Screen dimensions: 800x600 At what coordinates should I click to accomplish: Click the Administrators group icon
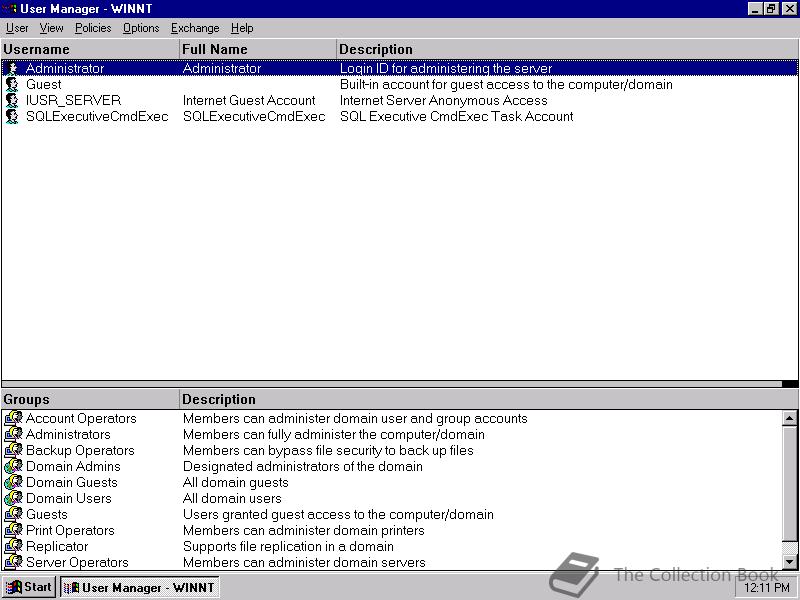pos(14,435)
